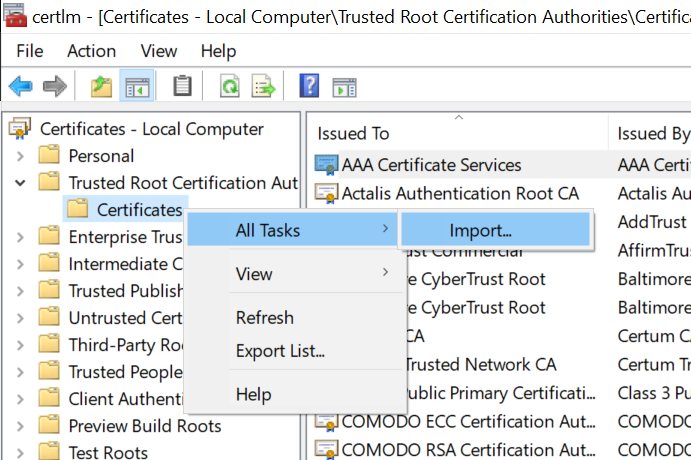Viewport: 691px width, 460px height.
Task: Open the File menu
Action: click(x=30, y=51)
